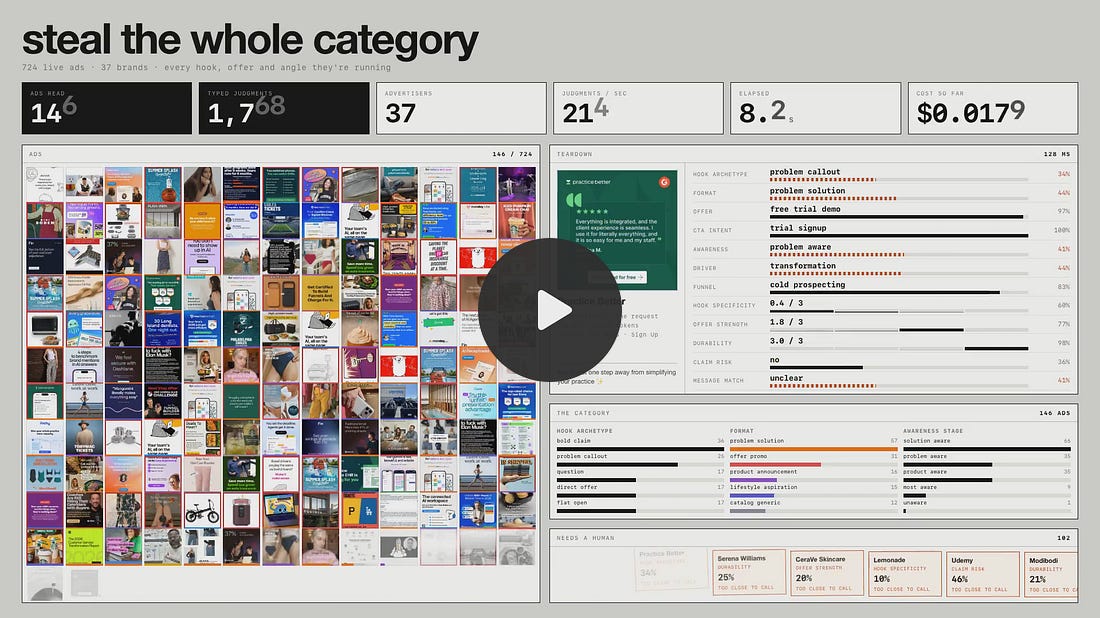Click the Hook Specificity score "0.4 / 3"
This screenshot has width=1100, height=618.
[x=786, y=303]
